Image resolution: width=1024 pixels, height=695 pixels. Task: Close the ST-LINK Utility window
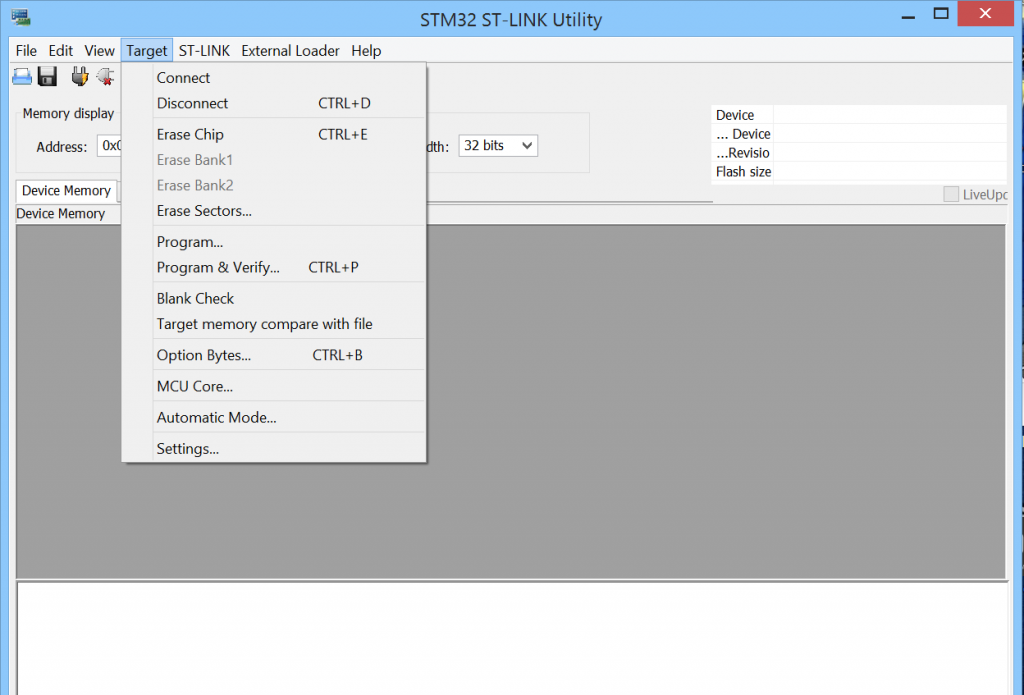[985, 14]
